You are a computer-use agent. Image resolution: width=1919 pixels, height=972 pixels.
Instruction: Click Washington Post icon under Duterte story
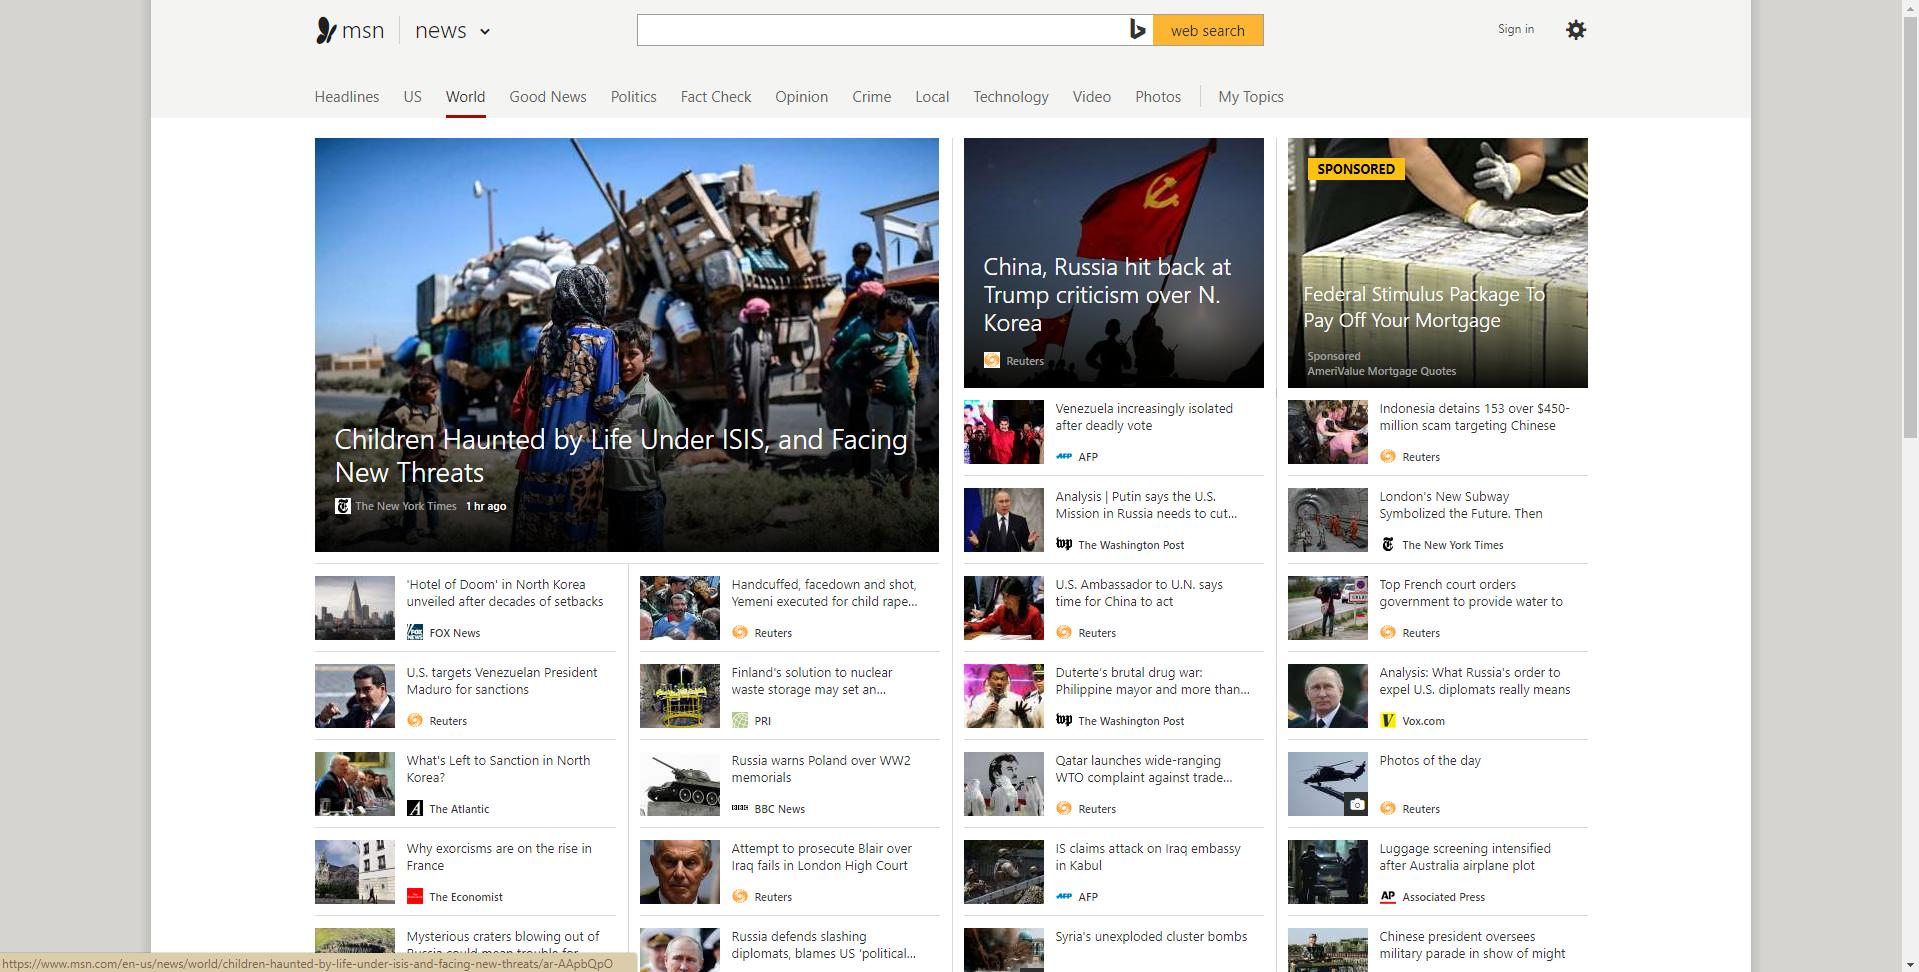click(x=1064, y=720)
